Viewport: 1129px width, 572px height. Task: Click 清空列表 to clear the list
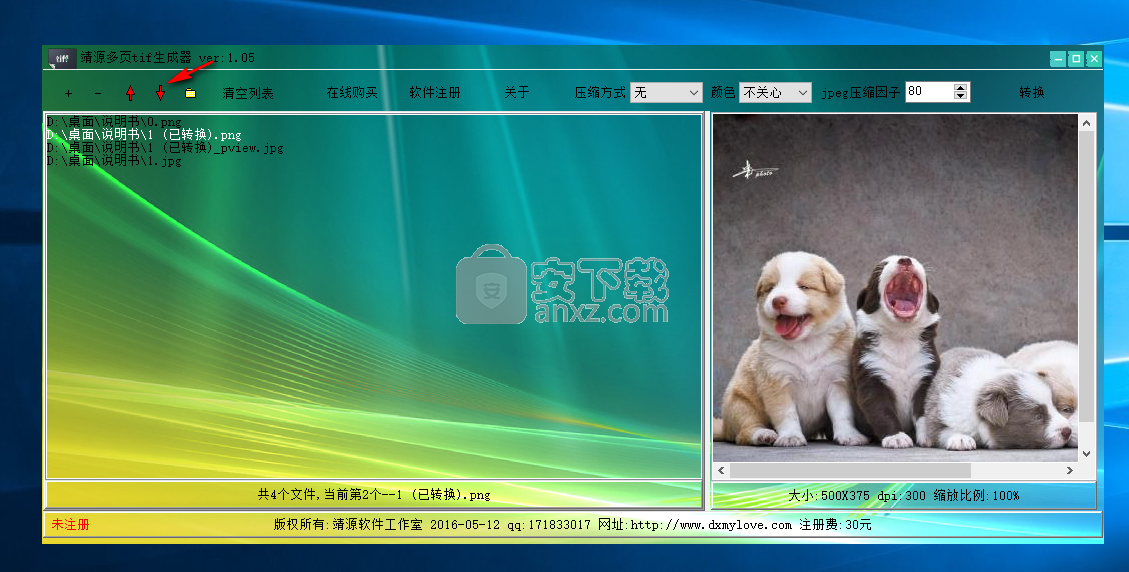click(248, 93)
